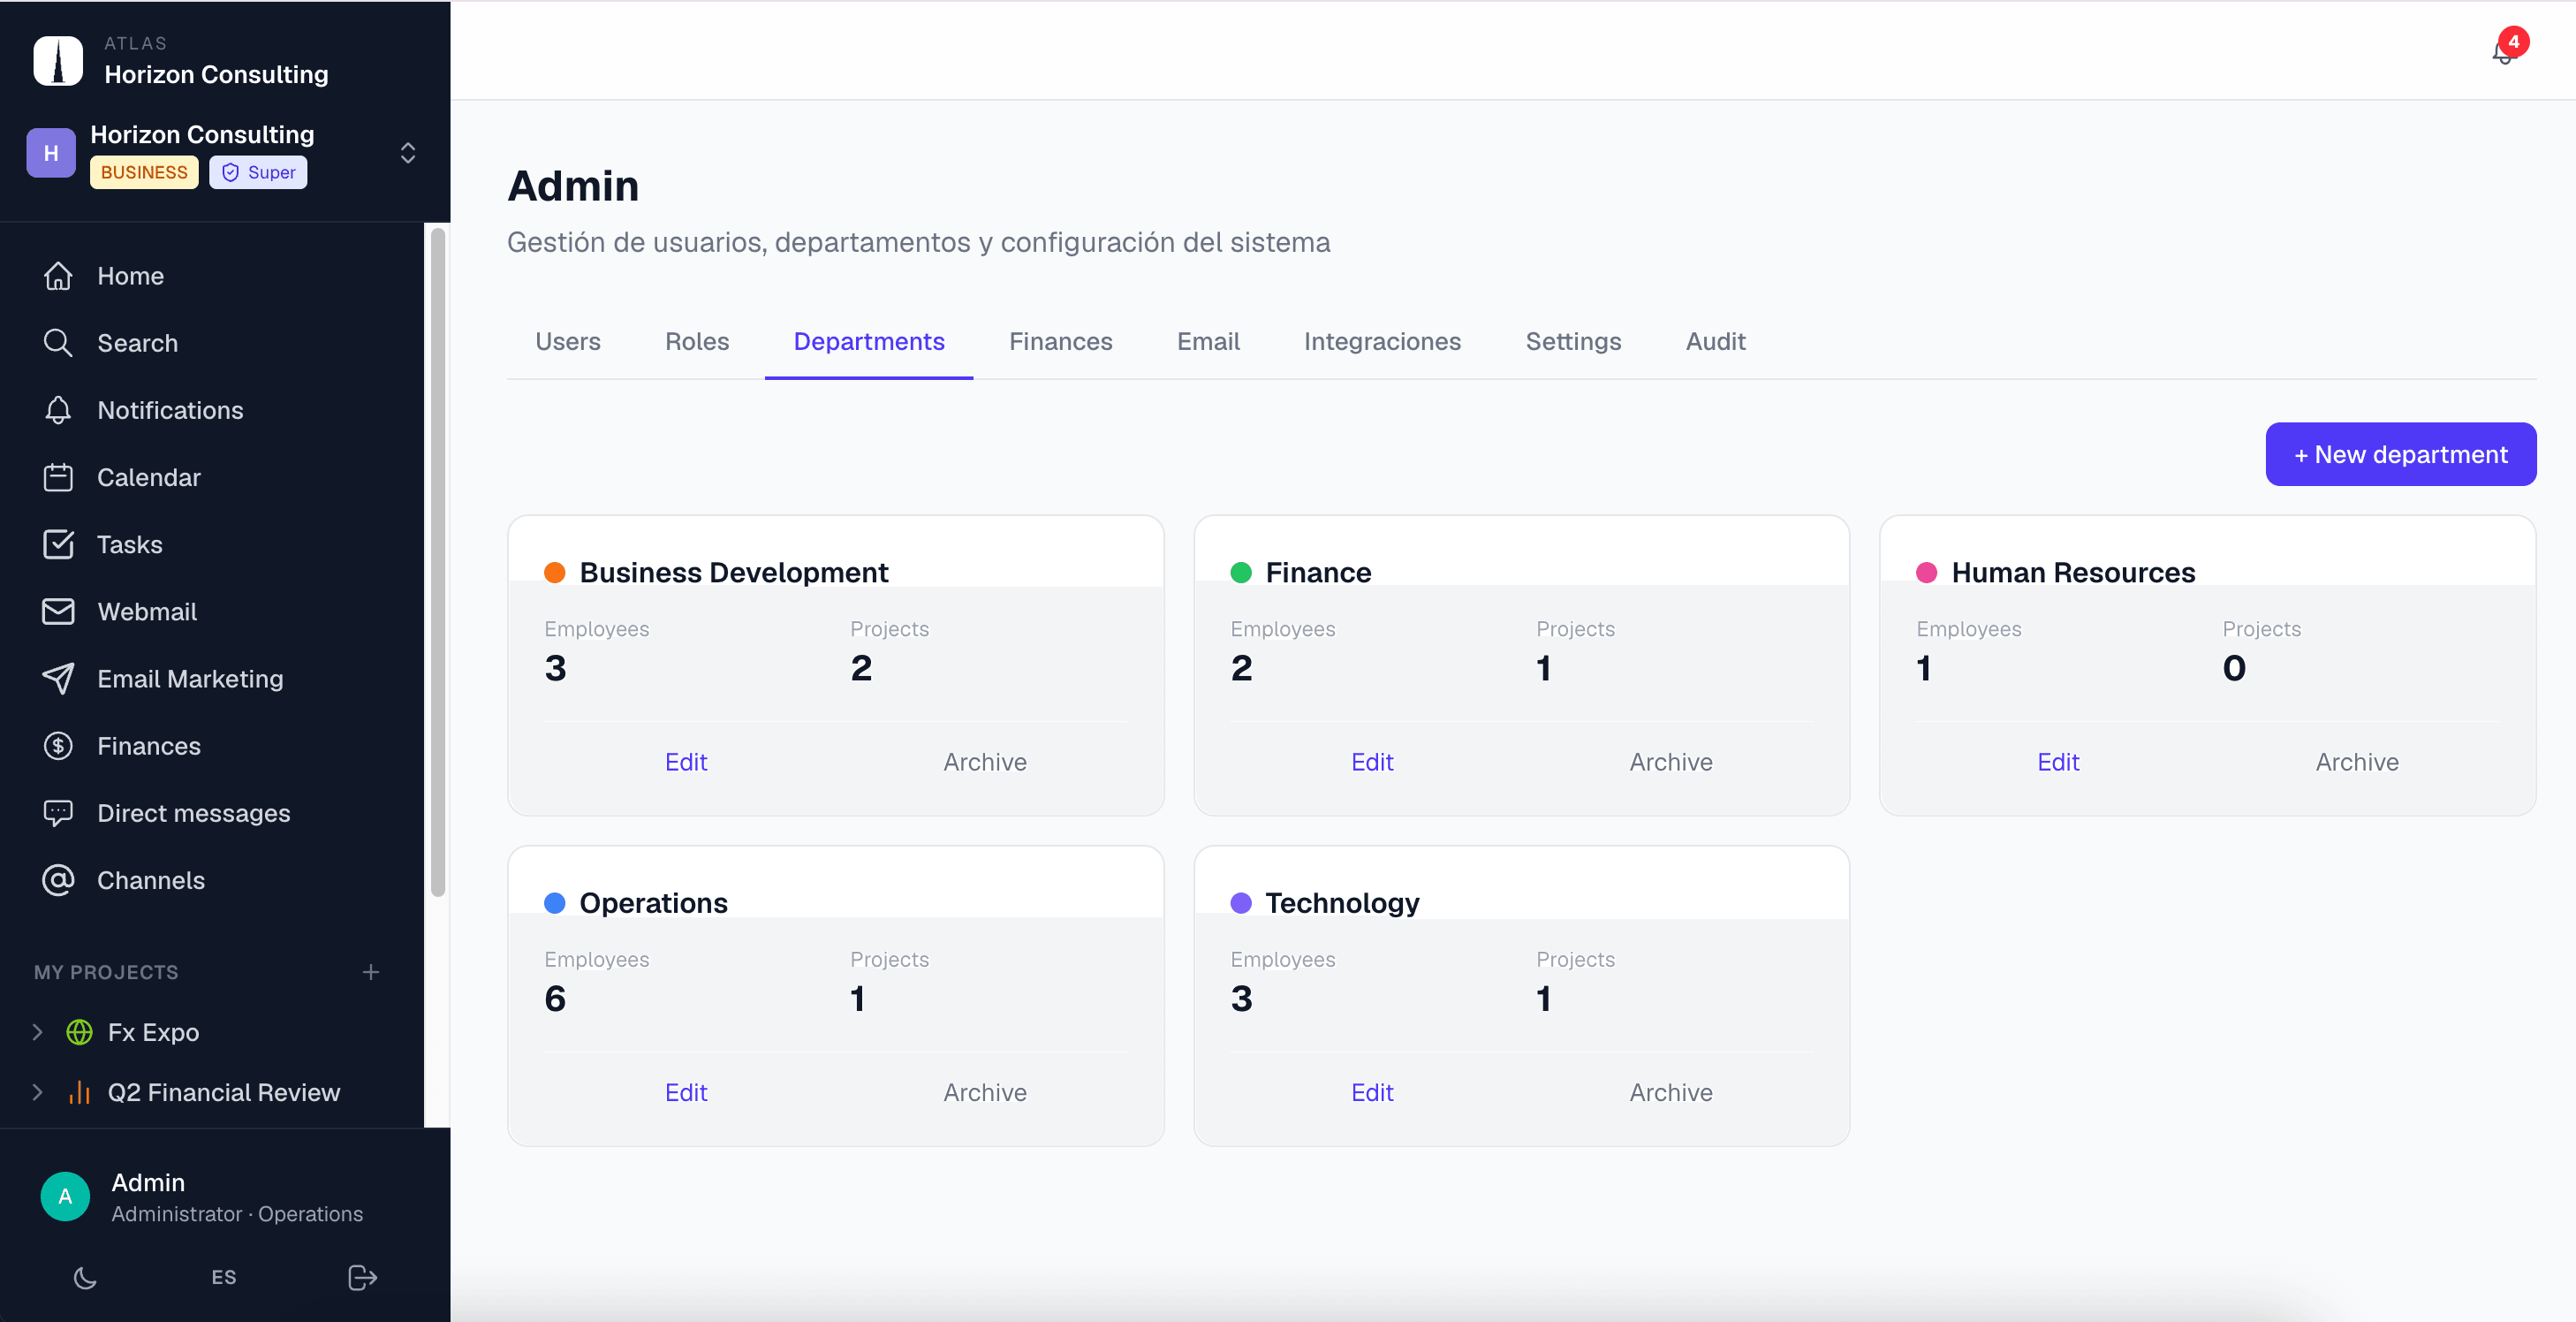Archive the Technology department
This screenshot has width=2576, height=1322.
[x=1671, y=1092]
